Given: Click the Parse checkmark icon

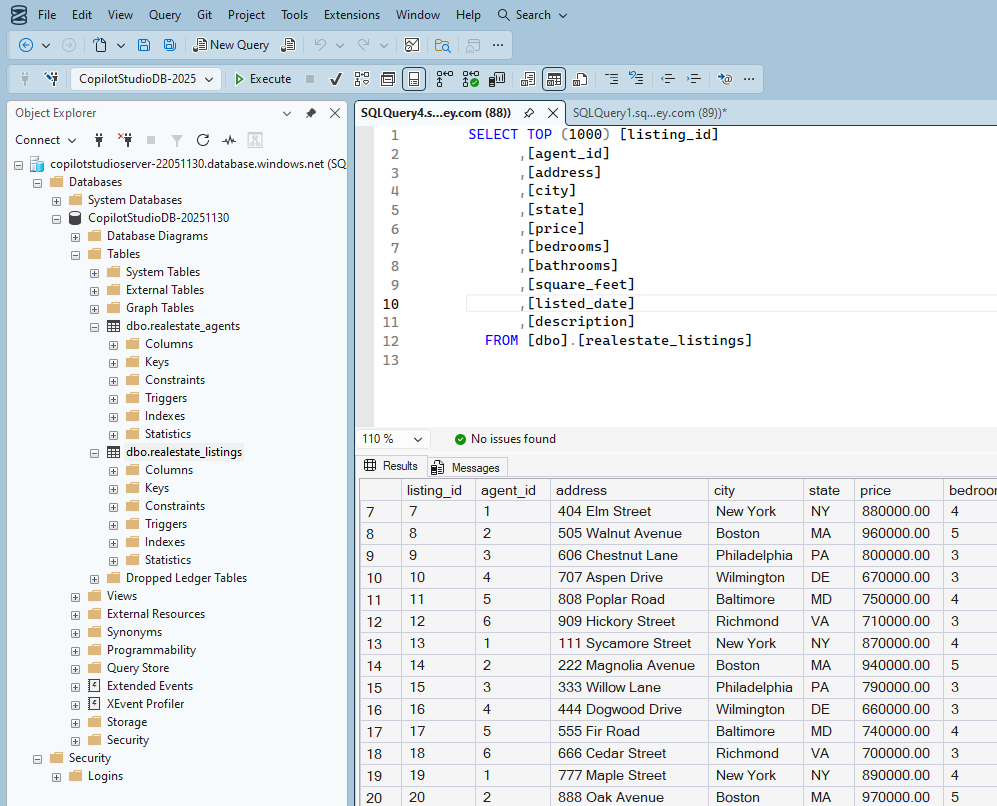Looking at the screenshot, I should (336, 79).
